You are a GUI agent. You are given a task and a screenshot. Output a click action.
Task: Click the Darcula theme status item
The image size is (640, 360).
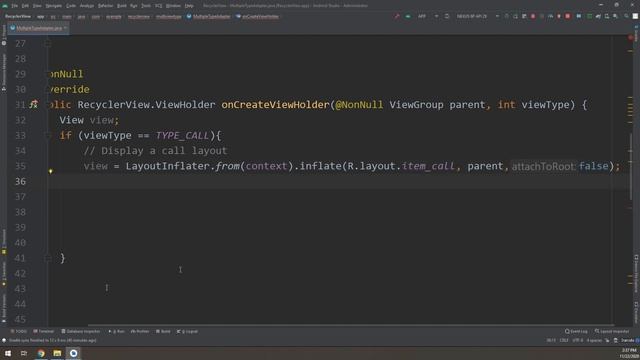pos(627,340)
